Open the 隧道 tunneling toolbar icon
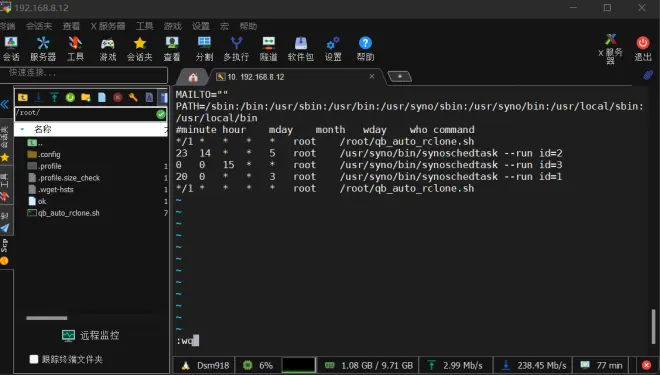The height and width of the screenshot is (375, 660). point(269,49)
